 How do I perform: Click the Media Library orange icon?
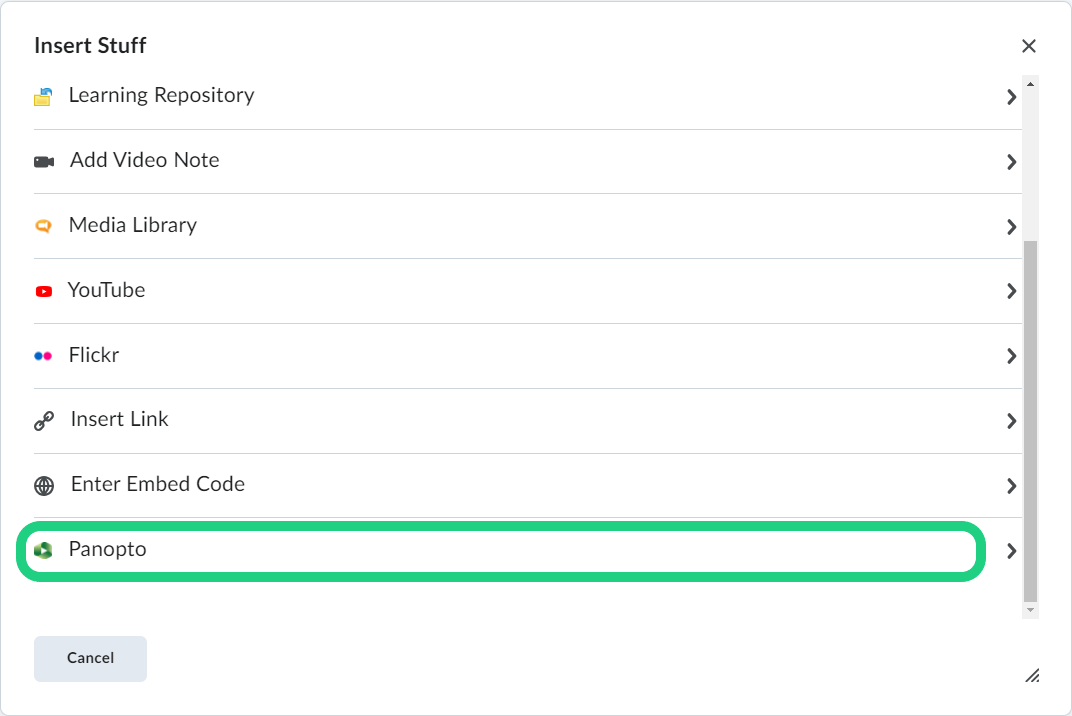(43, 226)
